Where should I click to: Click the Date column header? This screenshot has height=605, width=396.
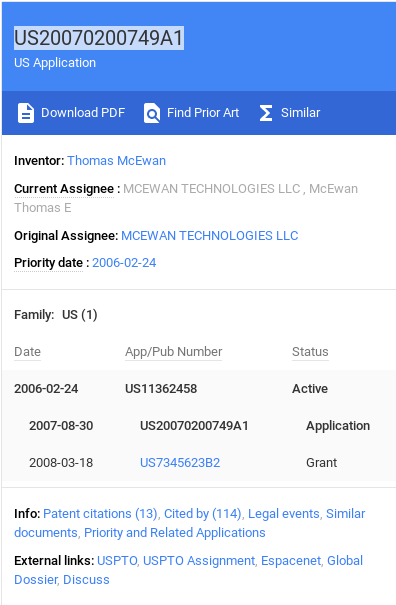click(x=27, y=352)
